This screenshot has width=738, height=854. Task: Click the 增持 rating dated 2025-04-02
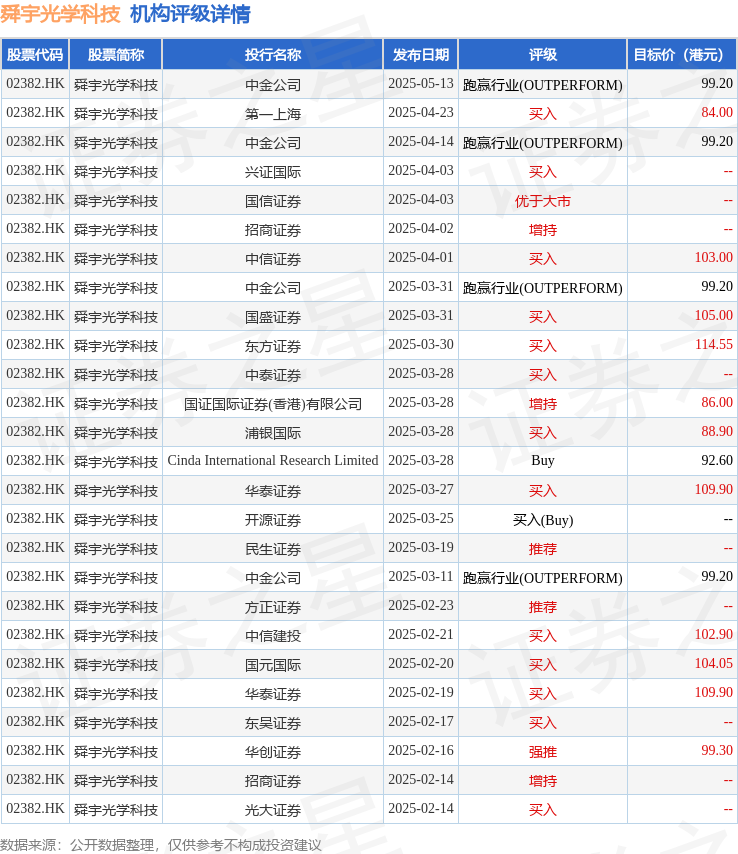click(543, 230)
